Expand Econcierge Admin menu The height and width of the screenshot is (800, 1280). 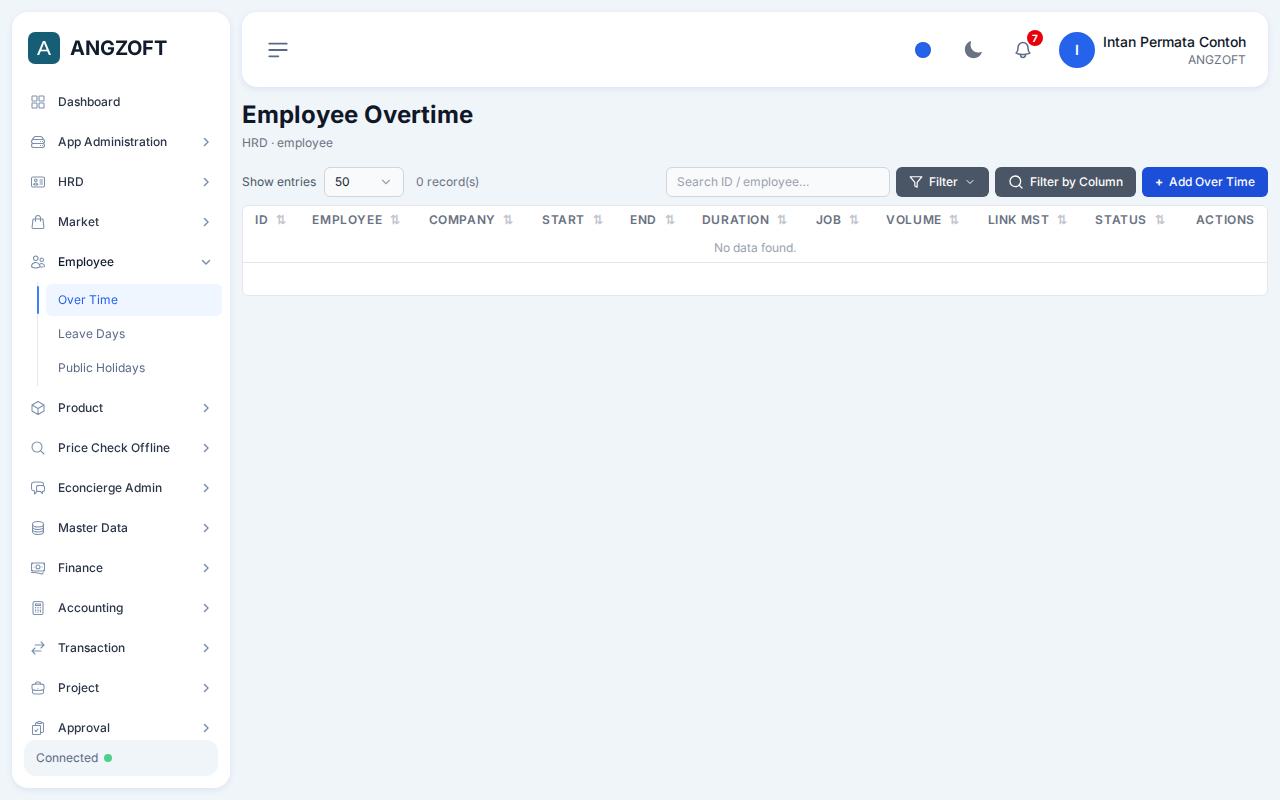pos(121,488)
